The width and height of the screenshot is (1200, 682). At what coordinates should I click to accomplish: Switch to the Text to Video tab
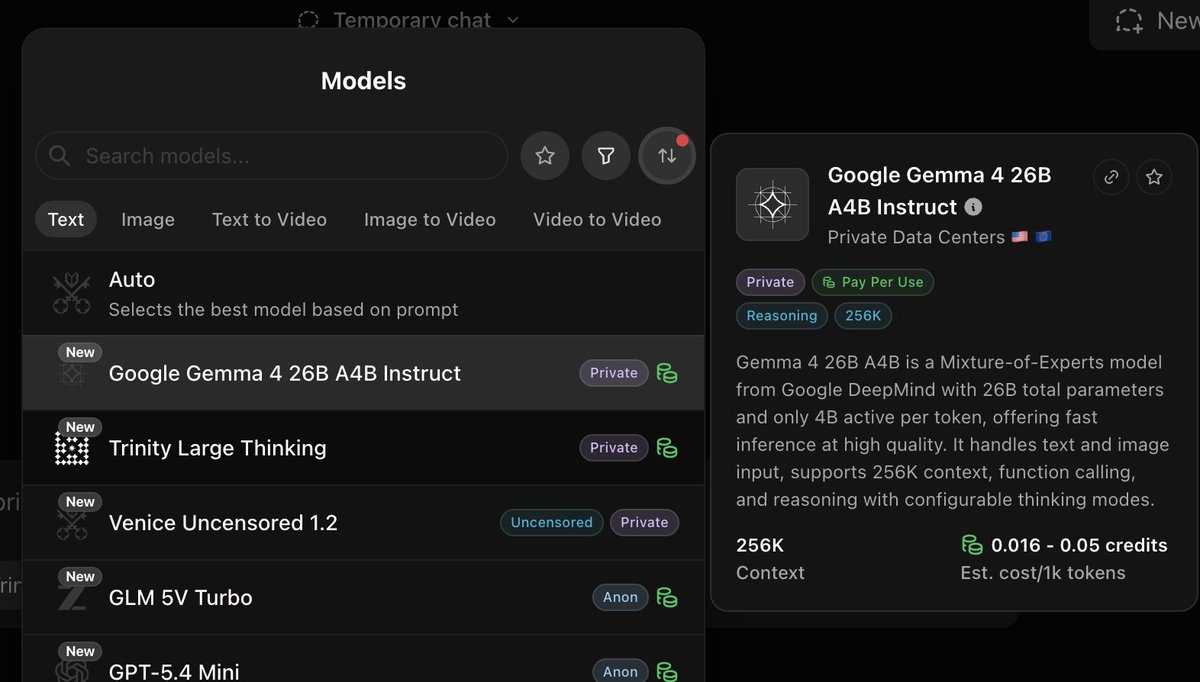pos(269,219)
